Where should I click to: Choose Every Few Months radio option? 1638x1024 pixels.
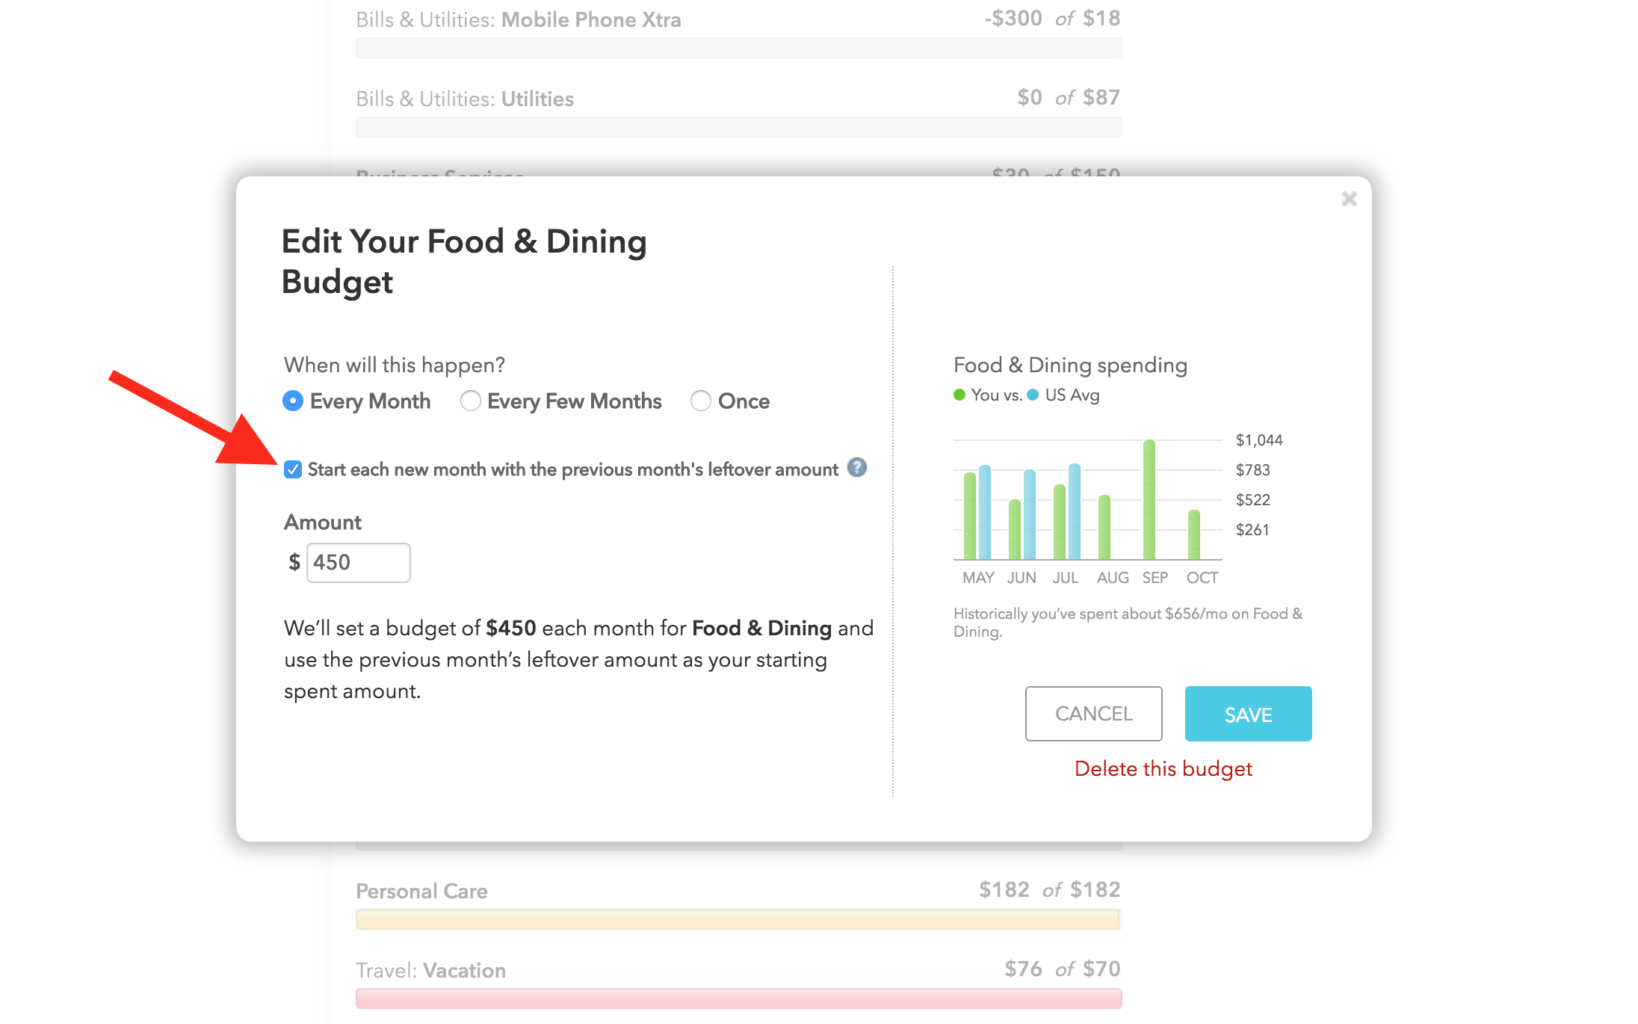[470, 401]
